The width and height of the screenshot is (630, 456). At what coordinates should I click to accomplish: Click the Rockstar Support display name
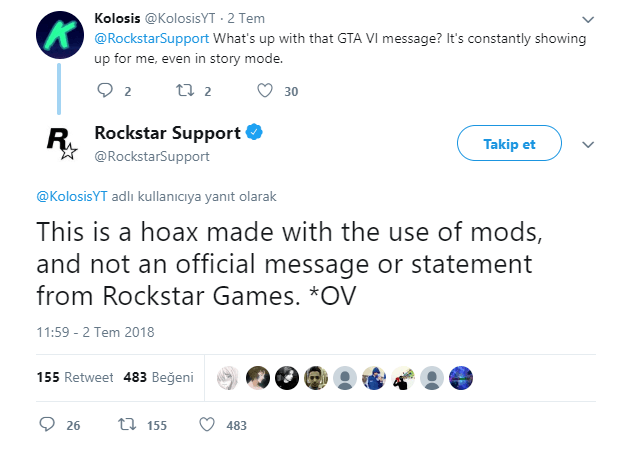167,134
